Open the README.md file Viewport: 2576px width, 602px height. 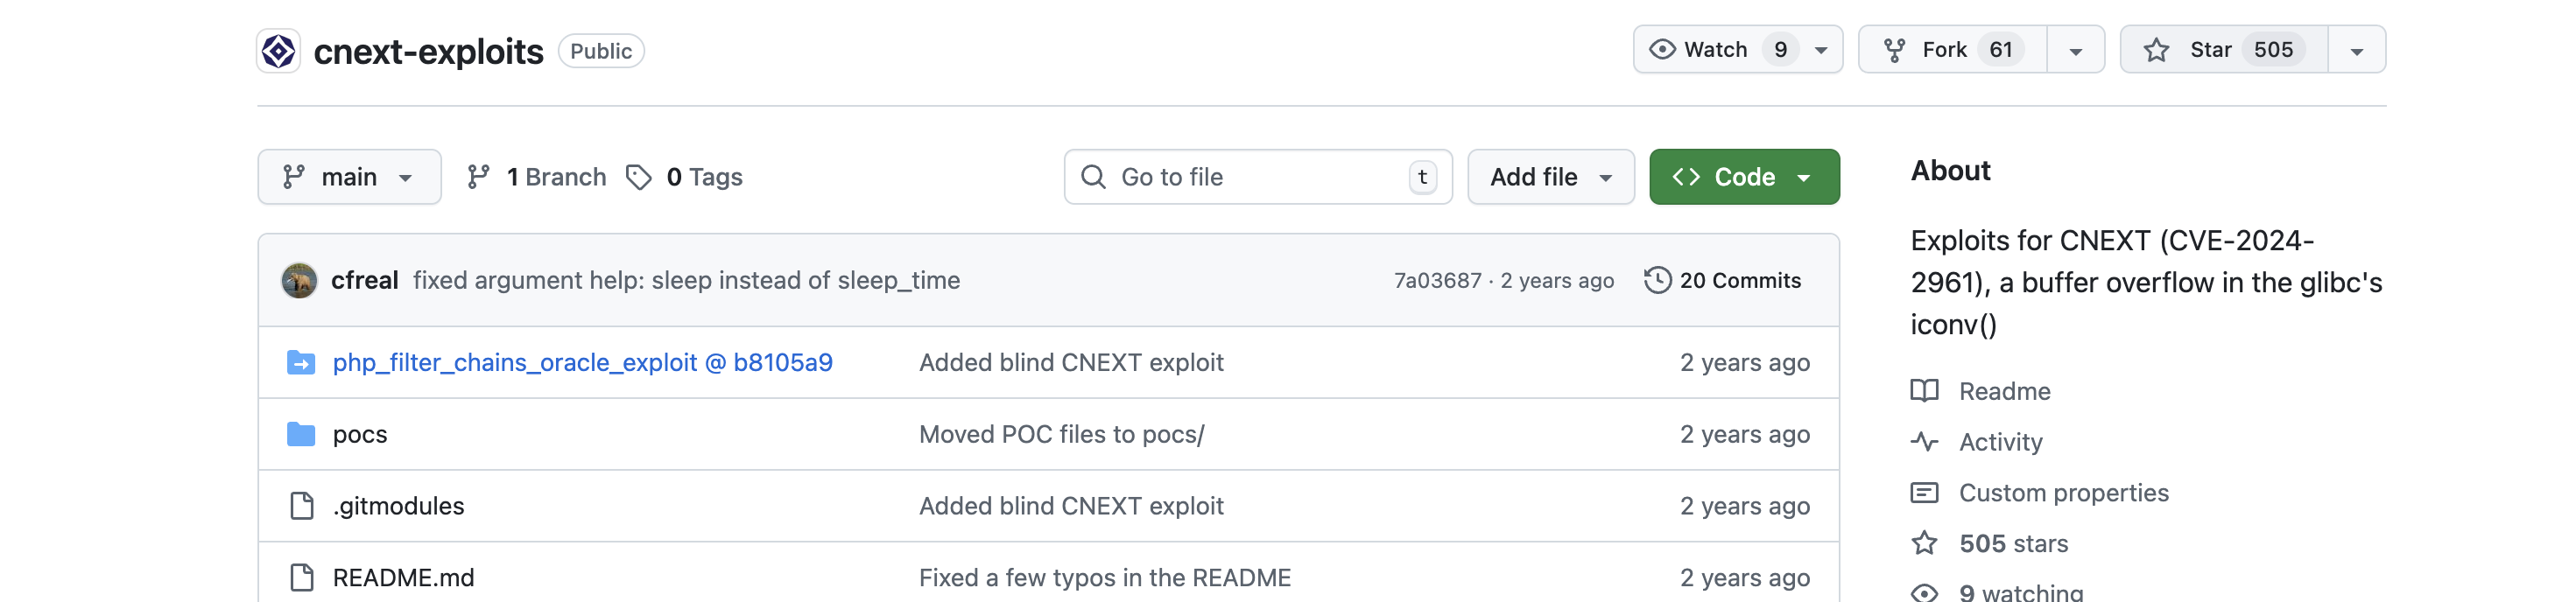point(403,578)
